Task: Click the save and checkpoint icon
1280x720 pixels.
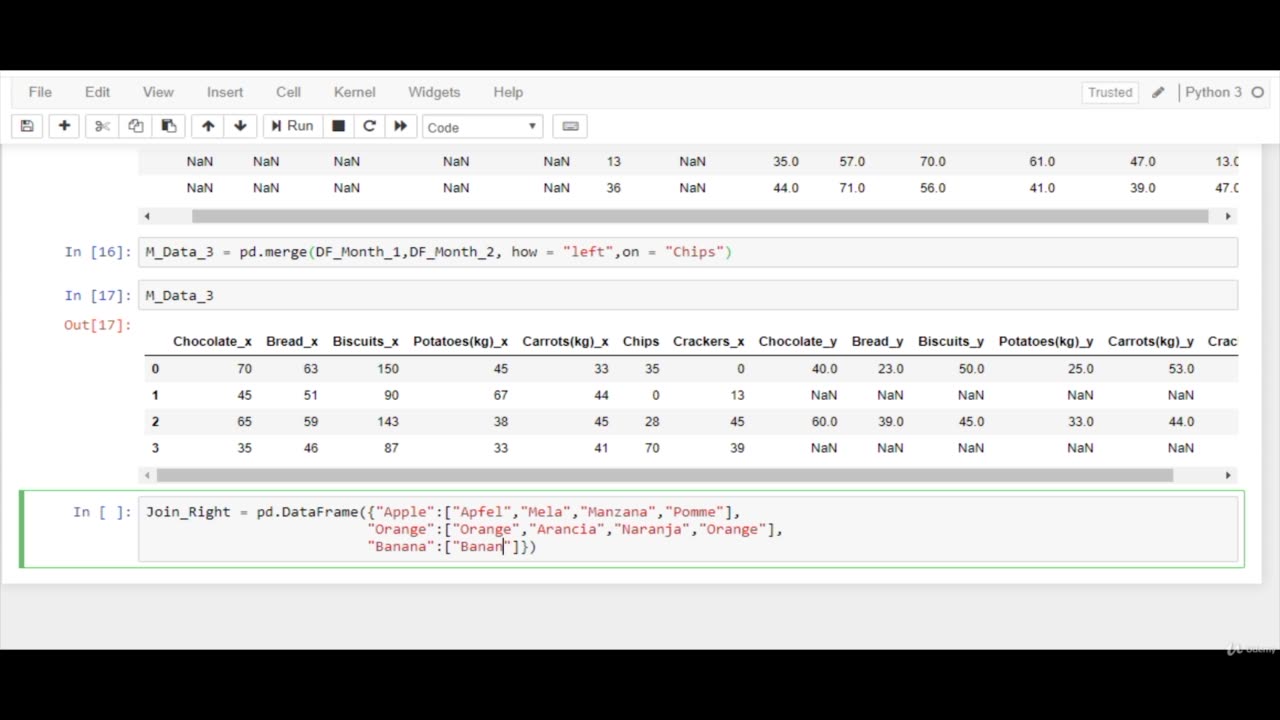Action: (27, 126)
